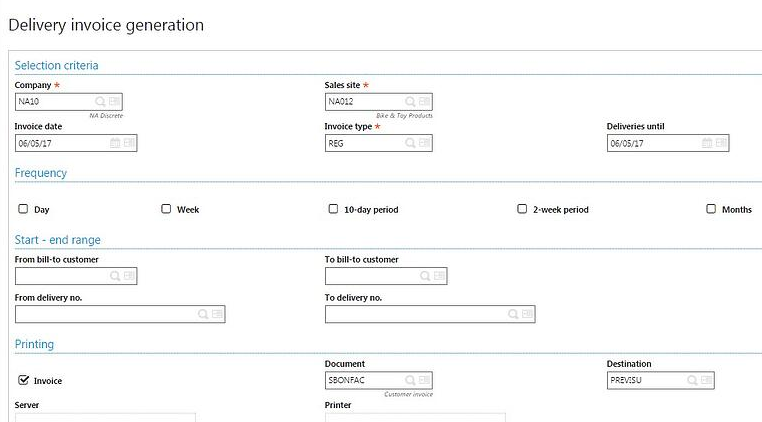Image resolution: width=762 pixels, height=422 pixels.
Task: Enable the Day frequency checkbox
Action: pyautogui.click(x=23, y=209)
